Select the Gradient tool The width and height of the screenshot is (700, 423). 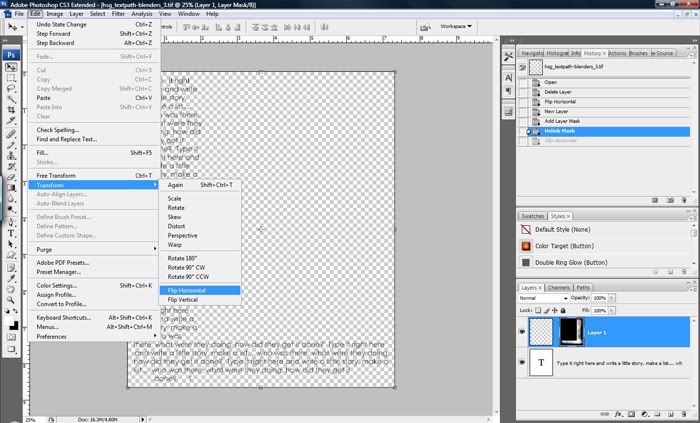coord(11,188)
